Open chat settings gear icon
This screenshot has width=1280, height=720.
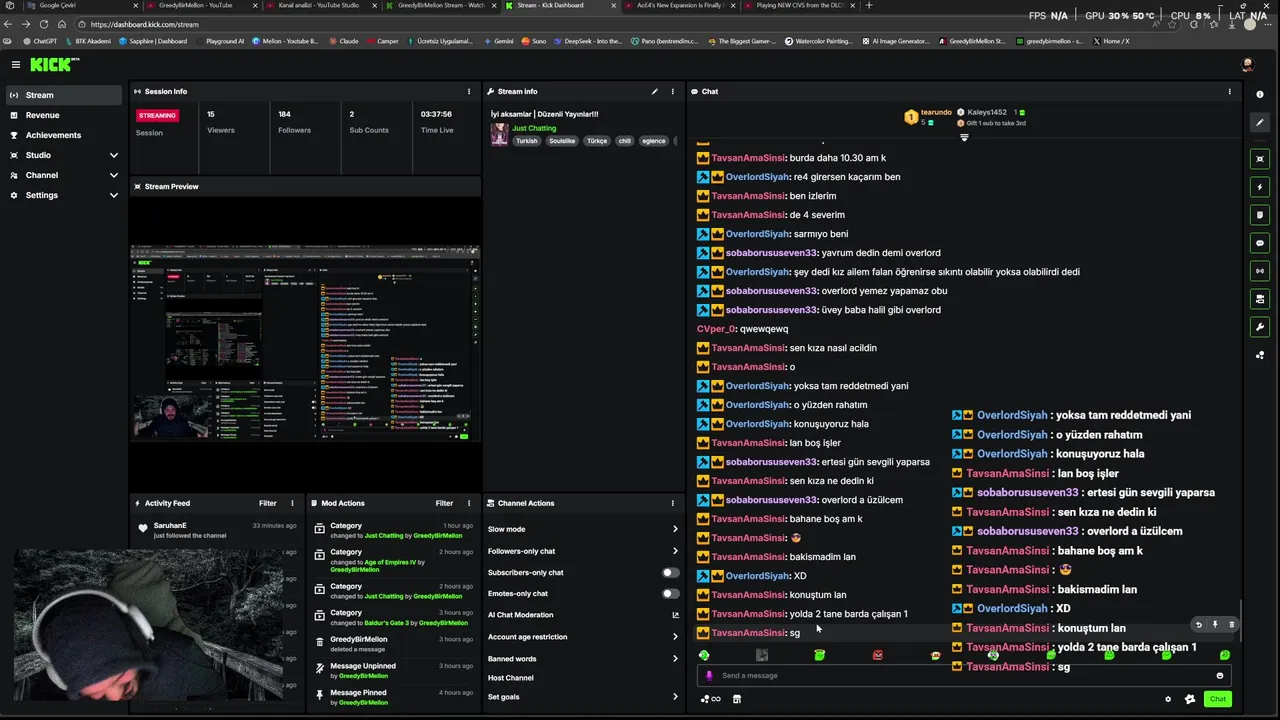1168,699
